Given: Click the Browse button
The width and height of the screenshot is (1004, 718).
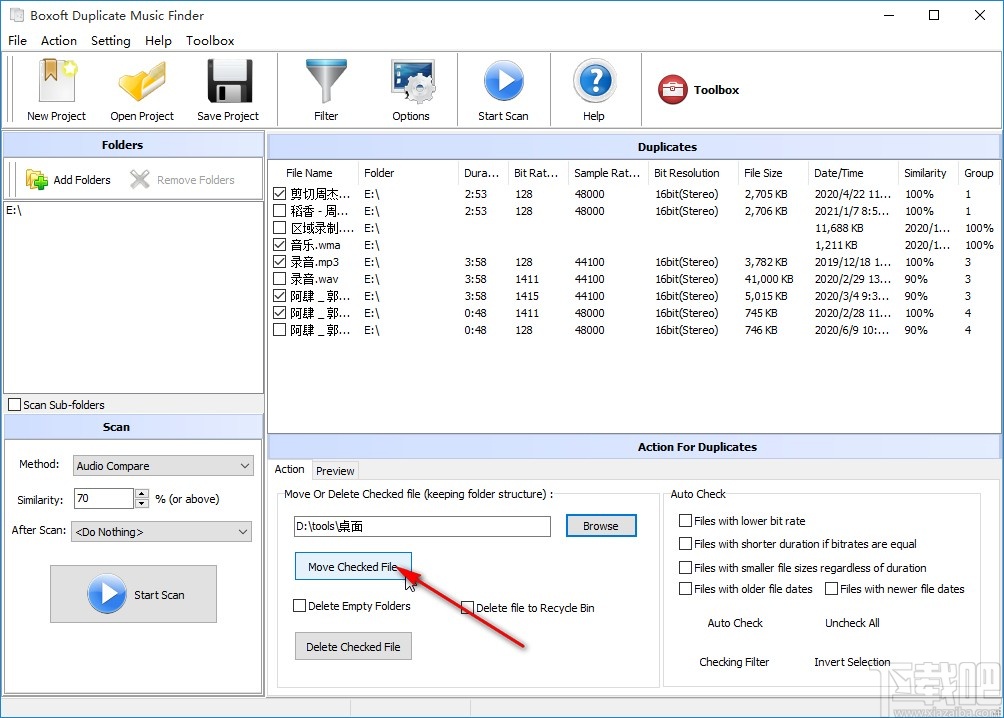Looking at the screenshot, I should pos(601,526).
